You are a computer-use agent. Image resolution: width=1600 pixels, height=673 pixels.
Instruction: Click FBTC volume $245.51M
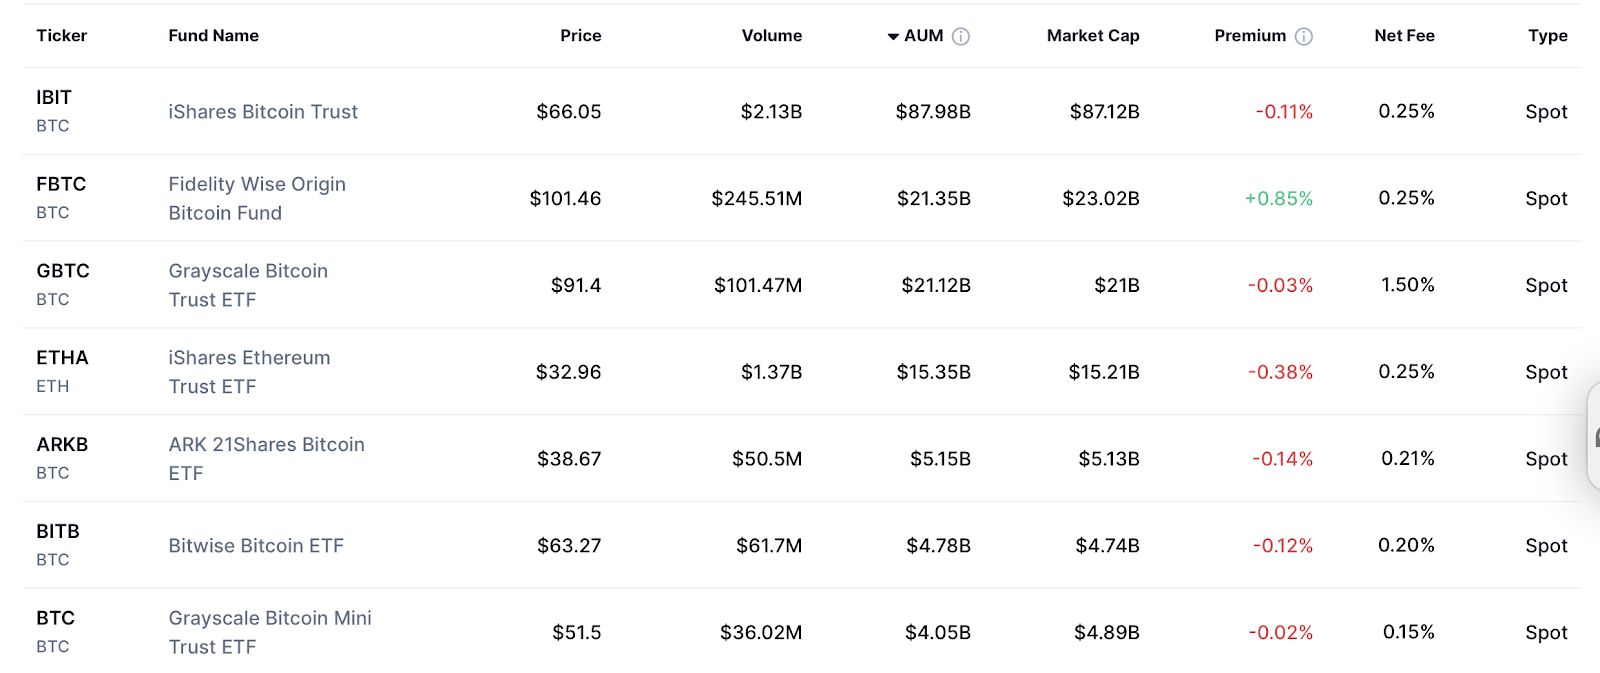757,198
